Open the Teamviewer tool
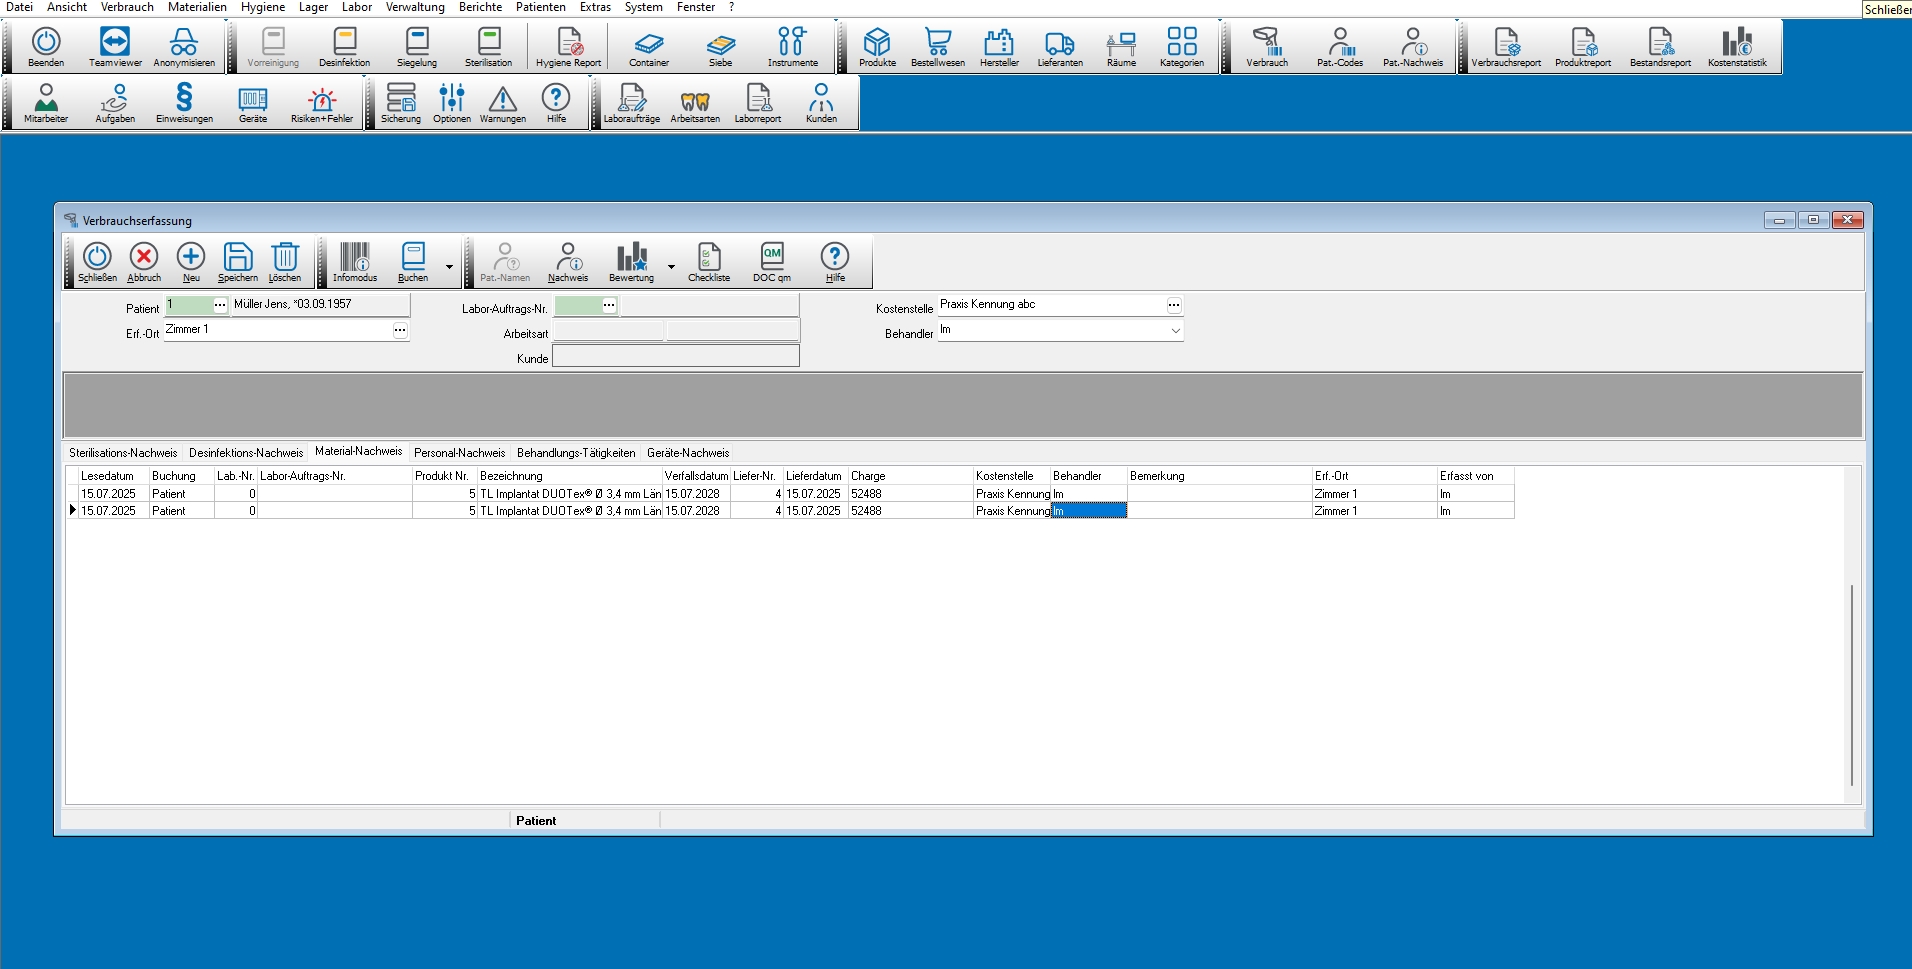This screenshot has height=969, width=1912. (115, 46)
